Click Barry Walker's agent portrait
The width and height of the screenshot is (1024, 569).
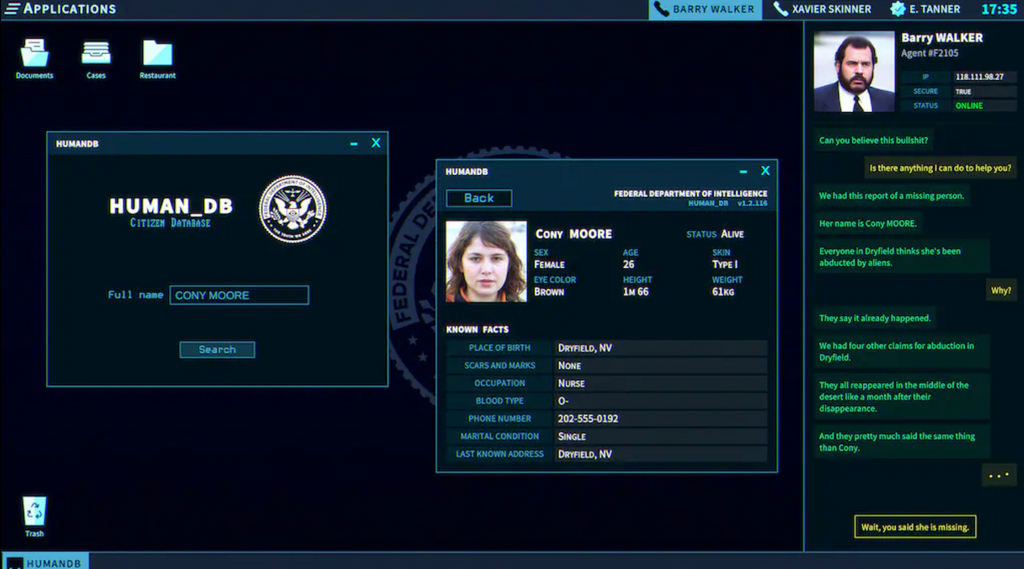point(854,72)
